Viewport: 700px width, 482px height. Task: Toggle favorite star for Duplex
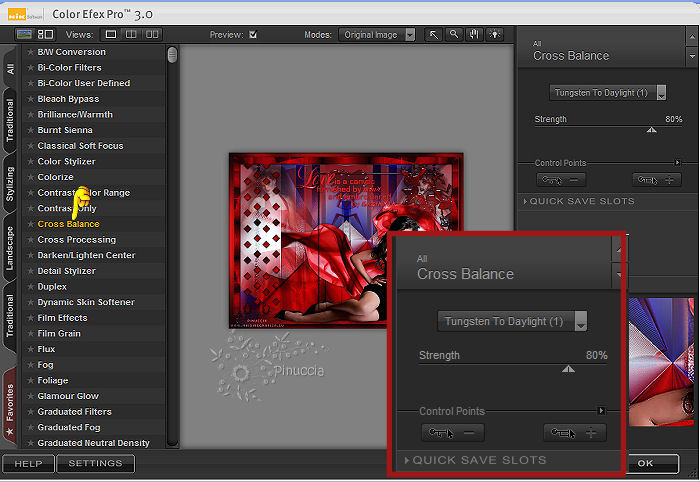[x=30, y=287]
